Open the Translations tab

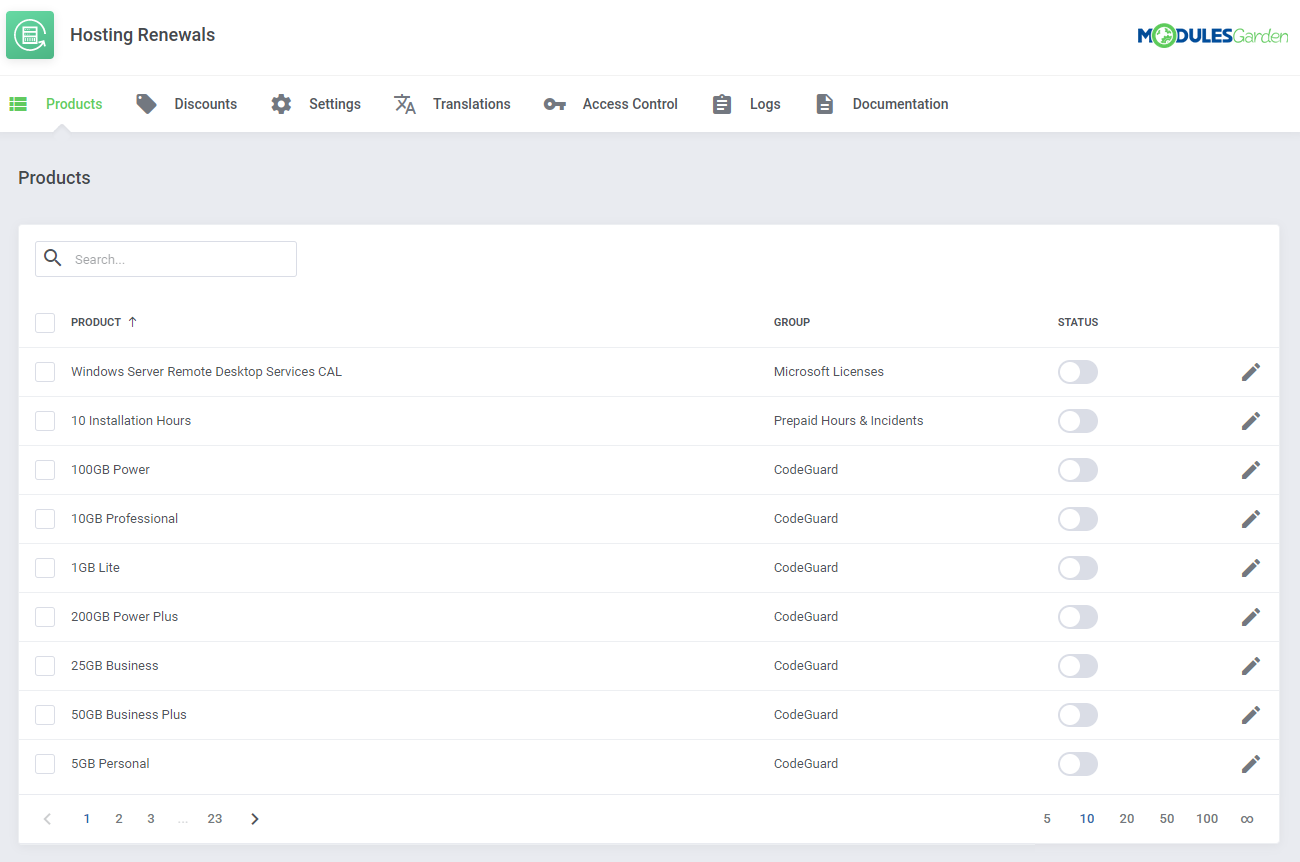452,104
